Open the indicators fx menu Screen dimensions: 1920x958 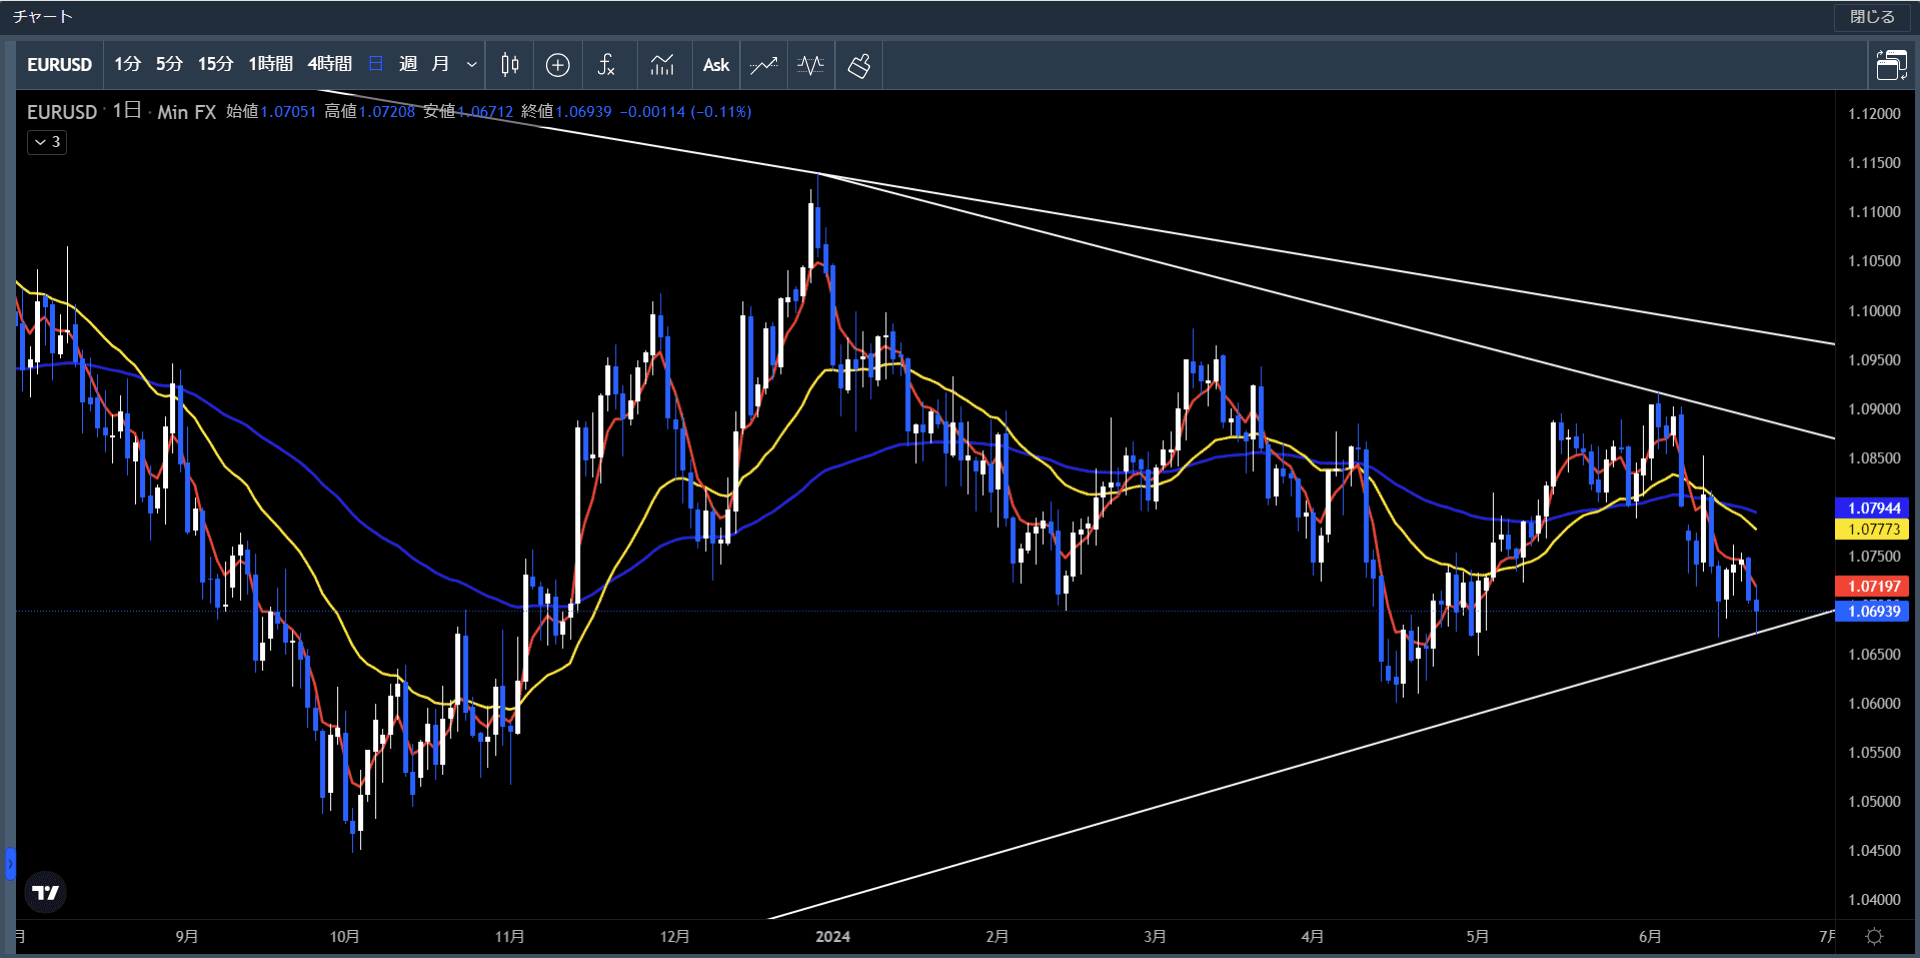pyautogui.click(x=606, y=65)
